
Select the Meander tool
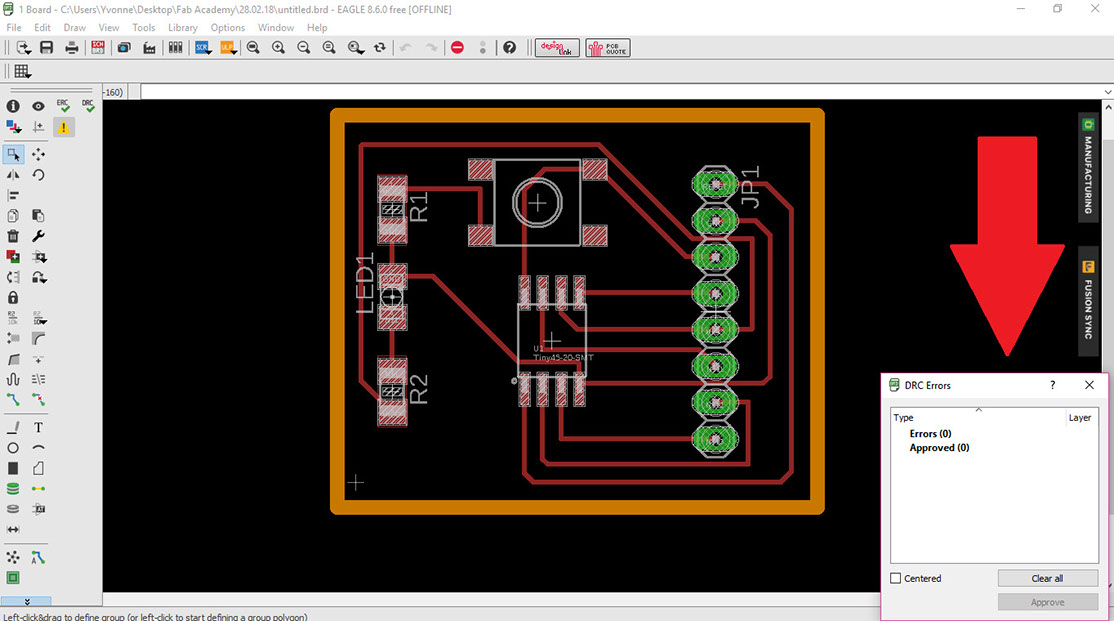(13, 379)
